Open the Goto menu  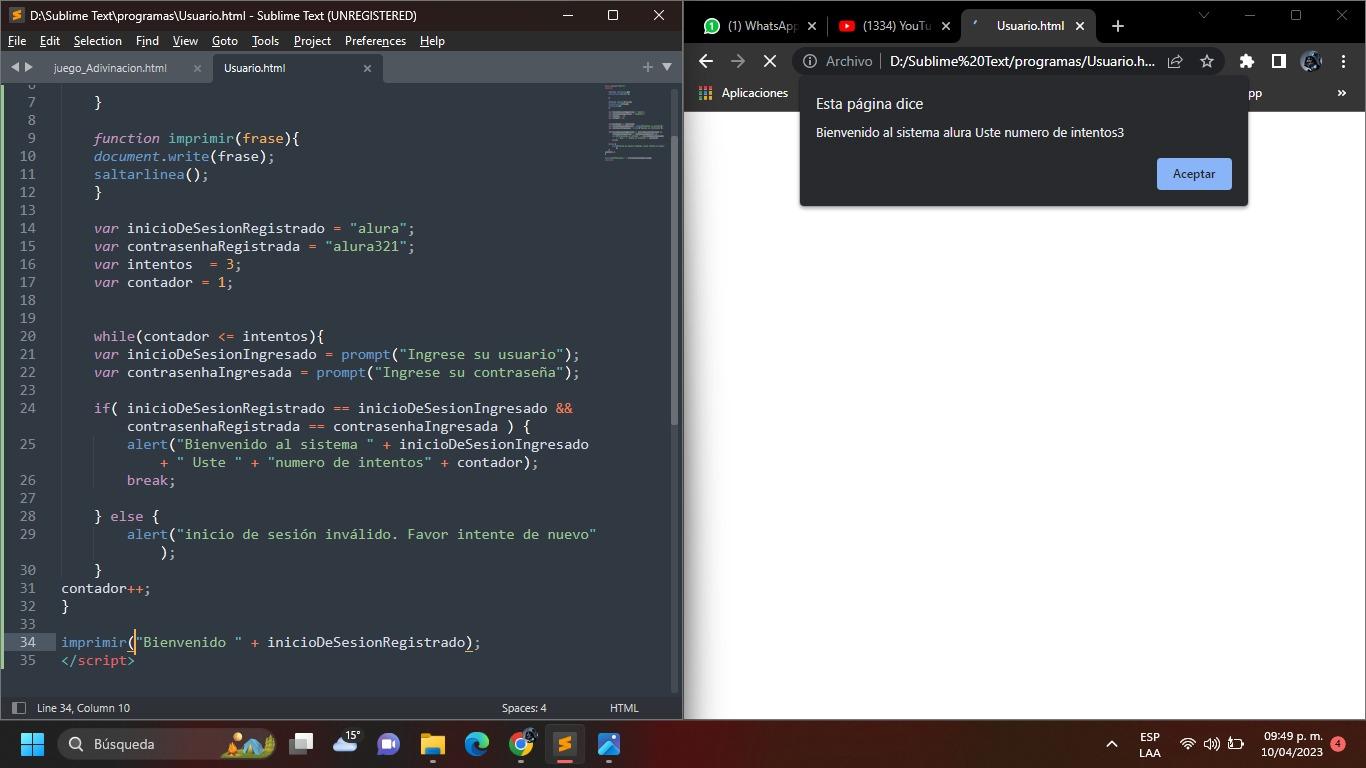(225, 41)
